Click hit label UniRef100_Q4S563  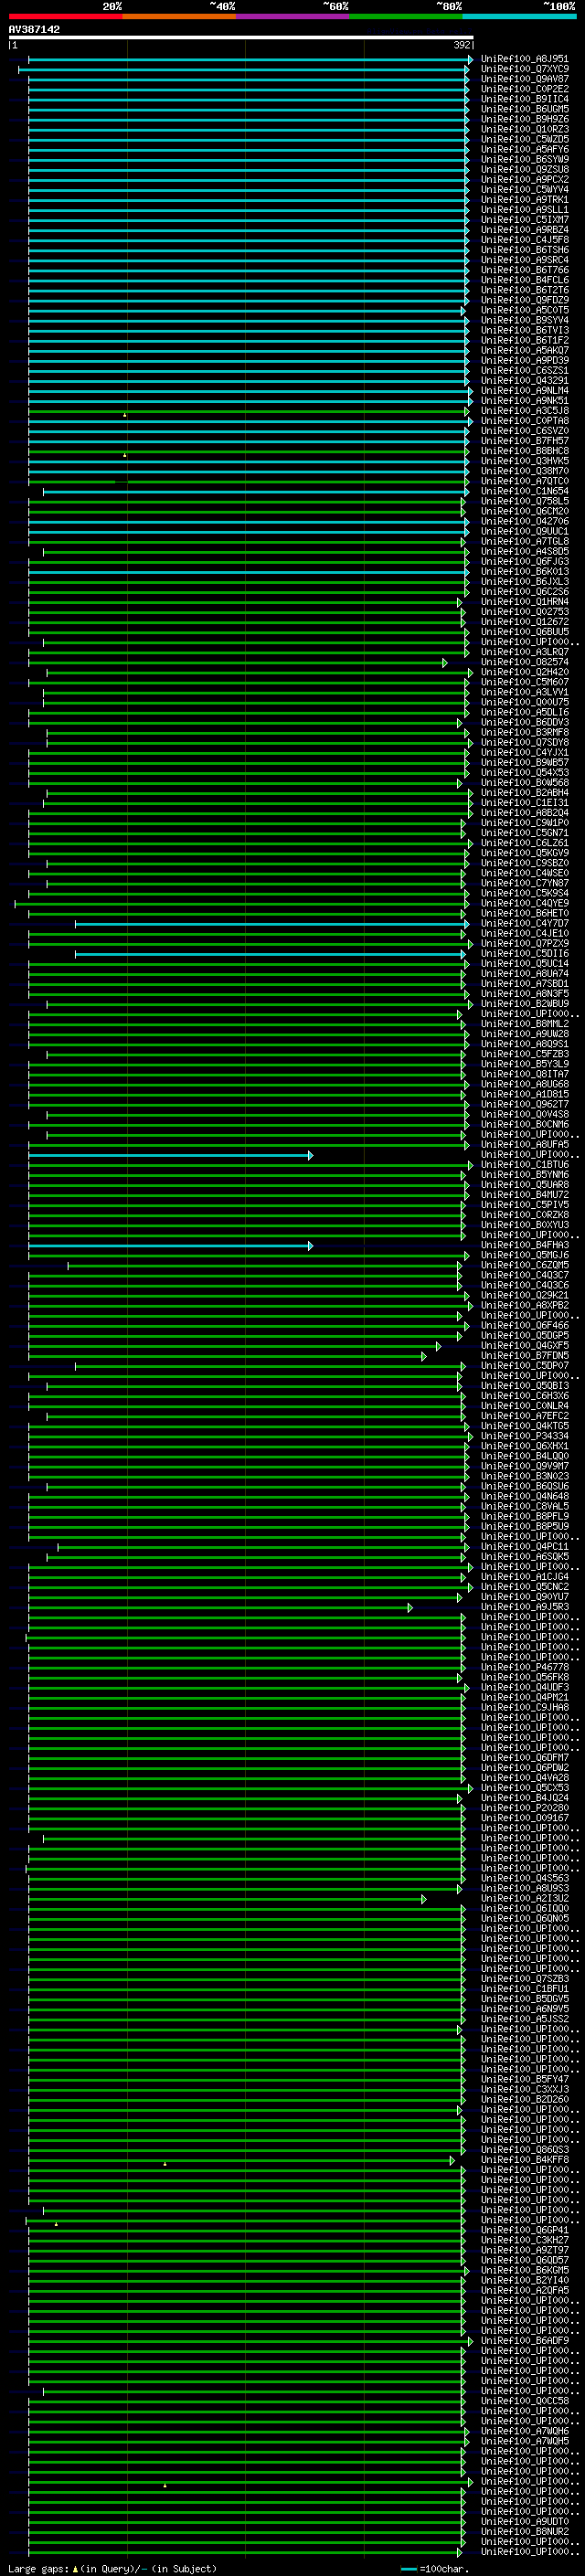click(525, 1878)
